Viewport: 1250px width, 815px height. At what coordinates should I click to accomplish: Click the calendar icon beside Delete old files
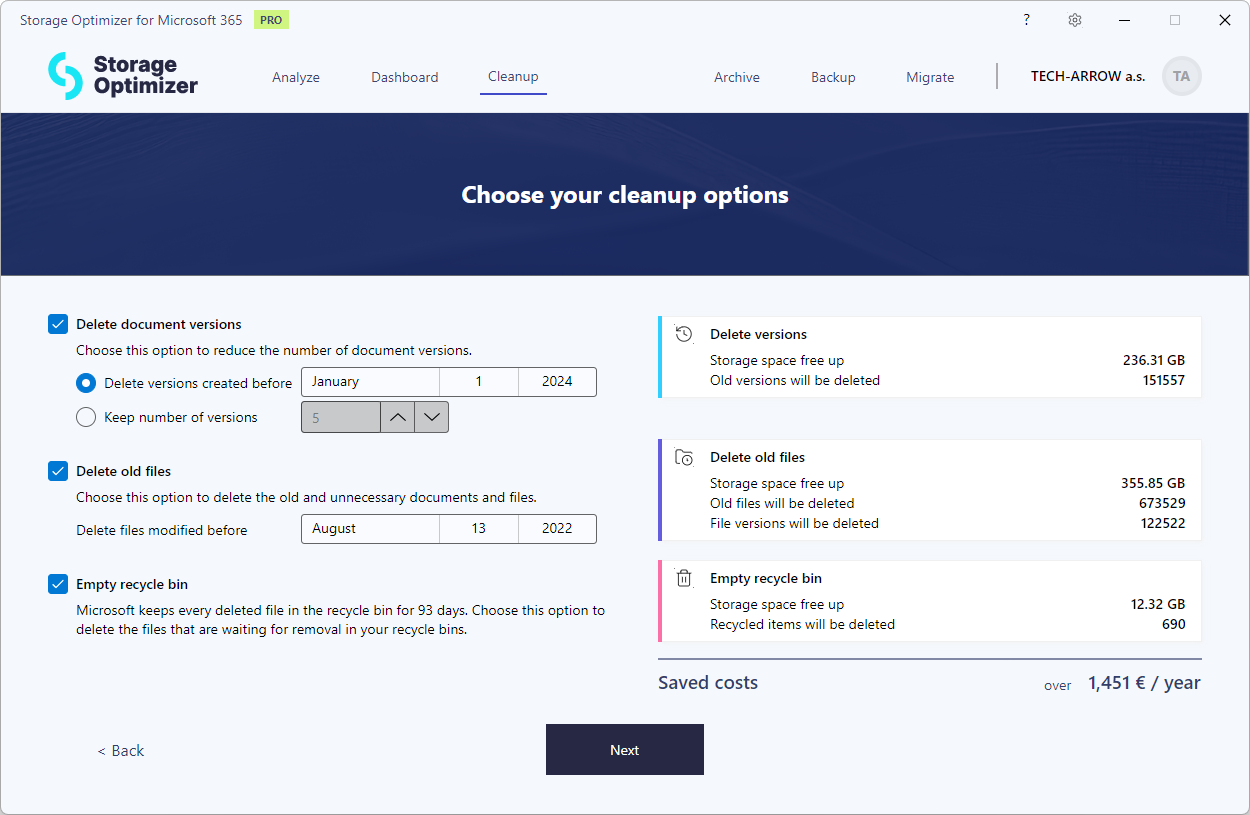tap(684, 457)
